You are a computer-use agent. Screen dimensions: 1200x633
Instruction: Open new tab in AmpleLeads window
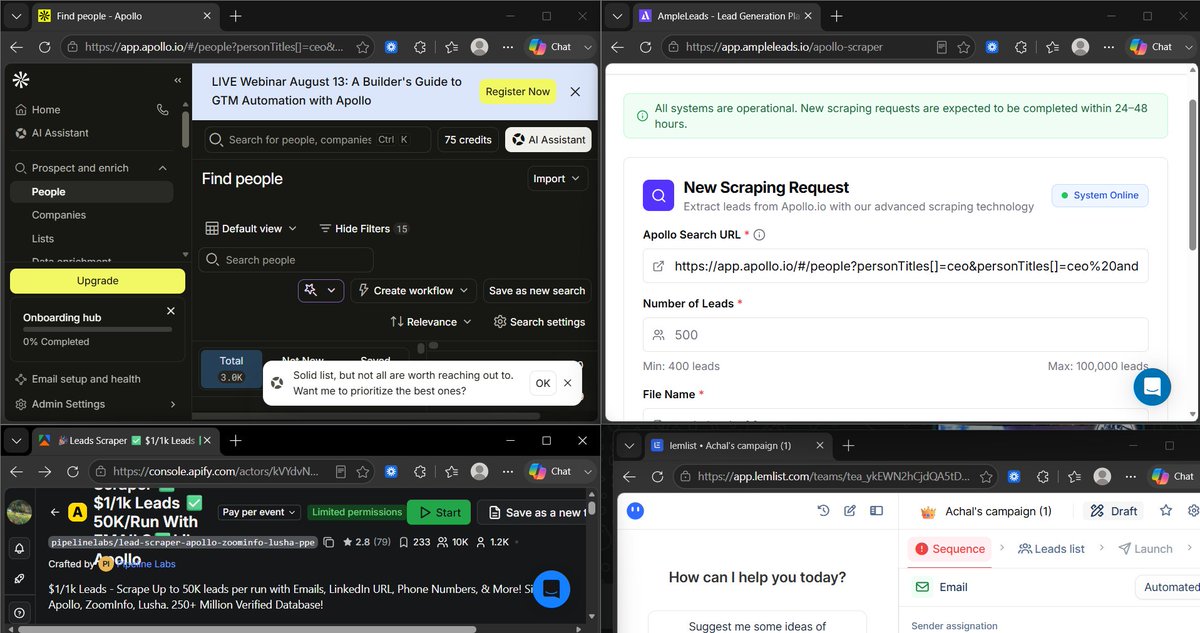(x=836, y=16)
